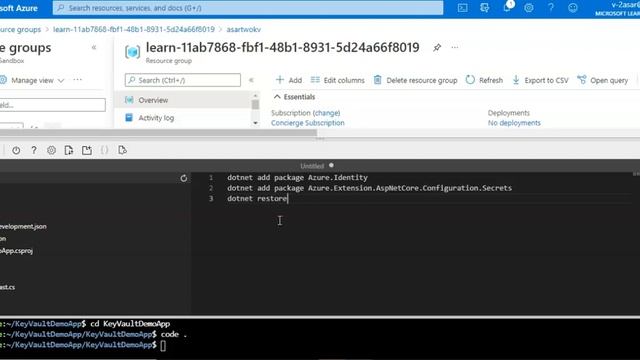Collapse the resource groups list pane
The height and width of the screenshot is (360, 640).
(94, 48)
